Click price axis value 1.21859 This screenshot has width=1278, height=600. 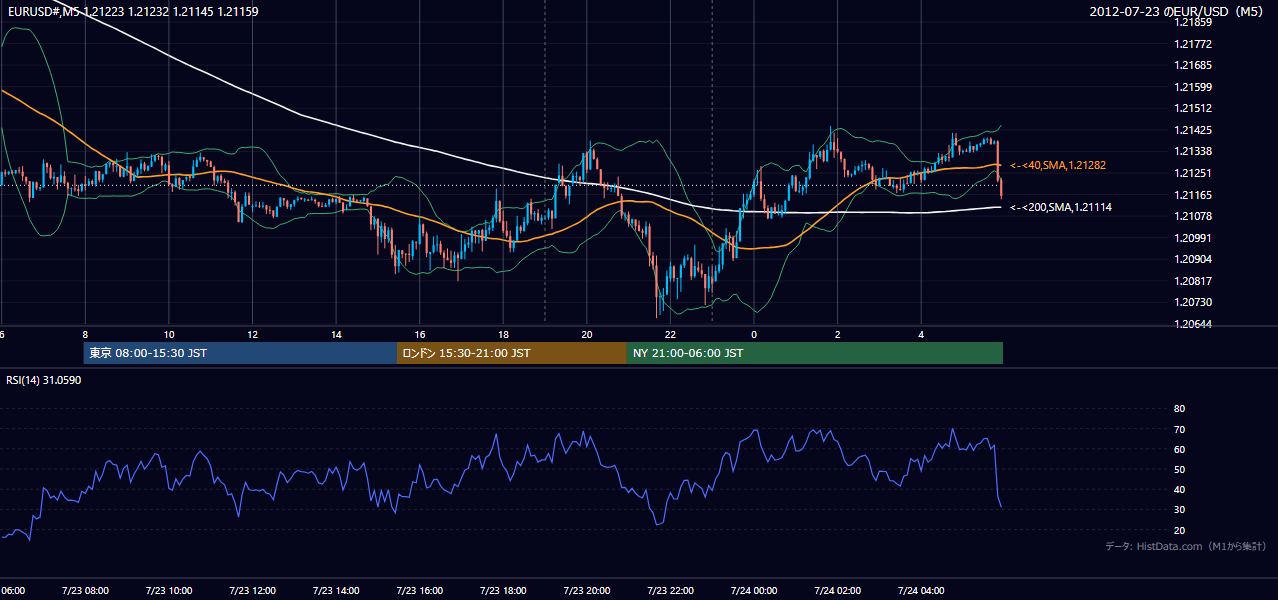pyautogui.click(x=1192, y=22)
